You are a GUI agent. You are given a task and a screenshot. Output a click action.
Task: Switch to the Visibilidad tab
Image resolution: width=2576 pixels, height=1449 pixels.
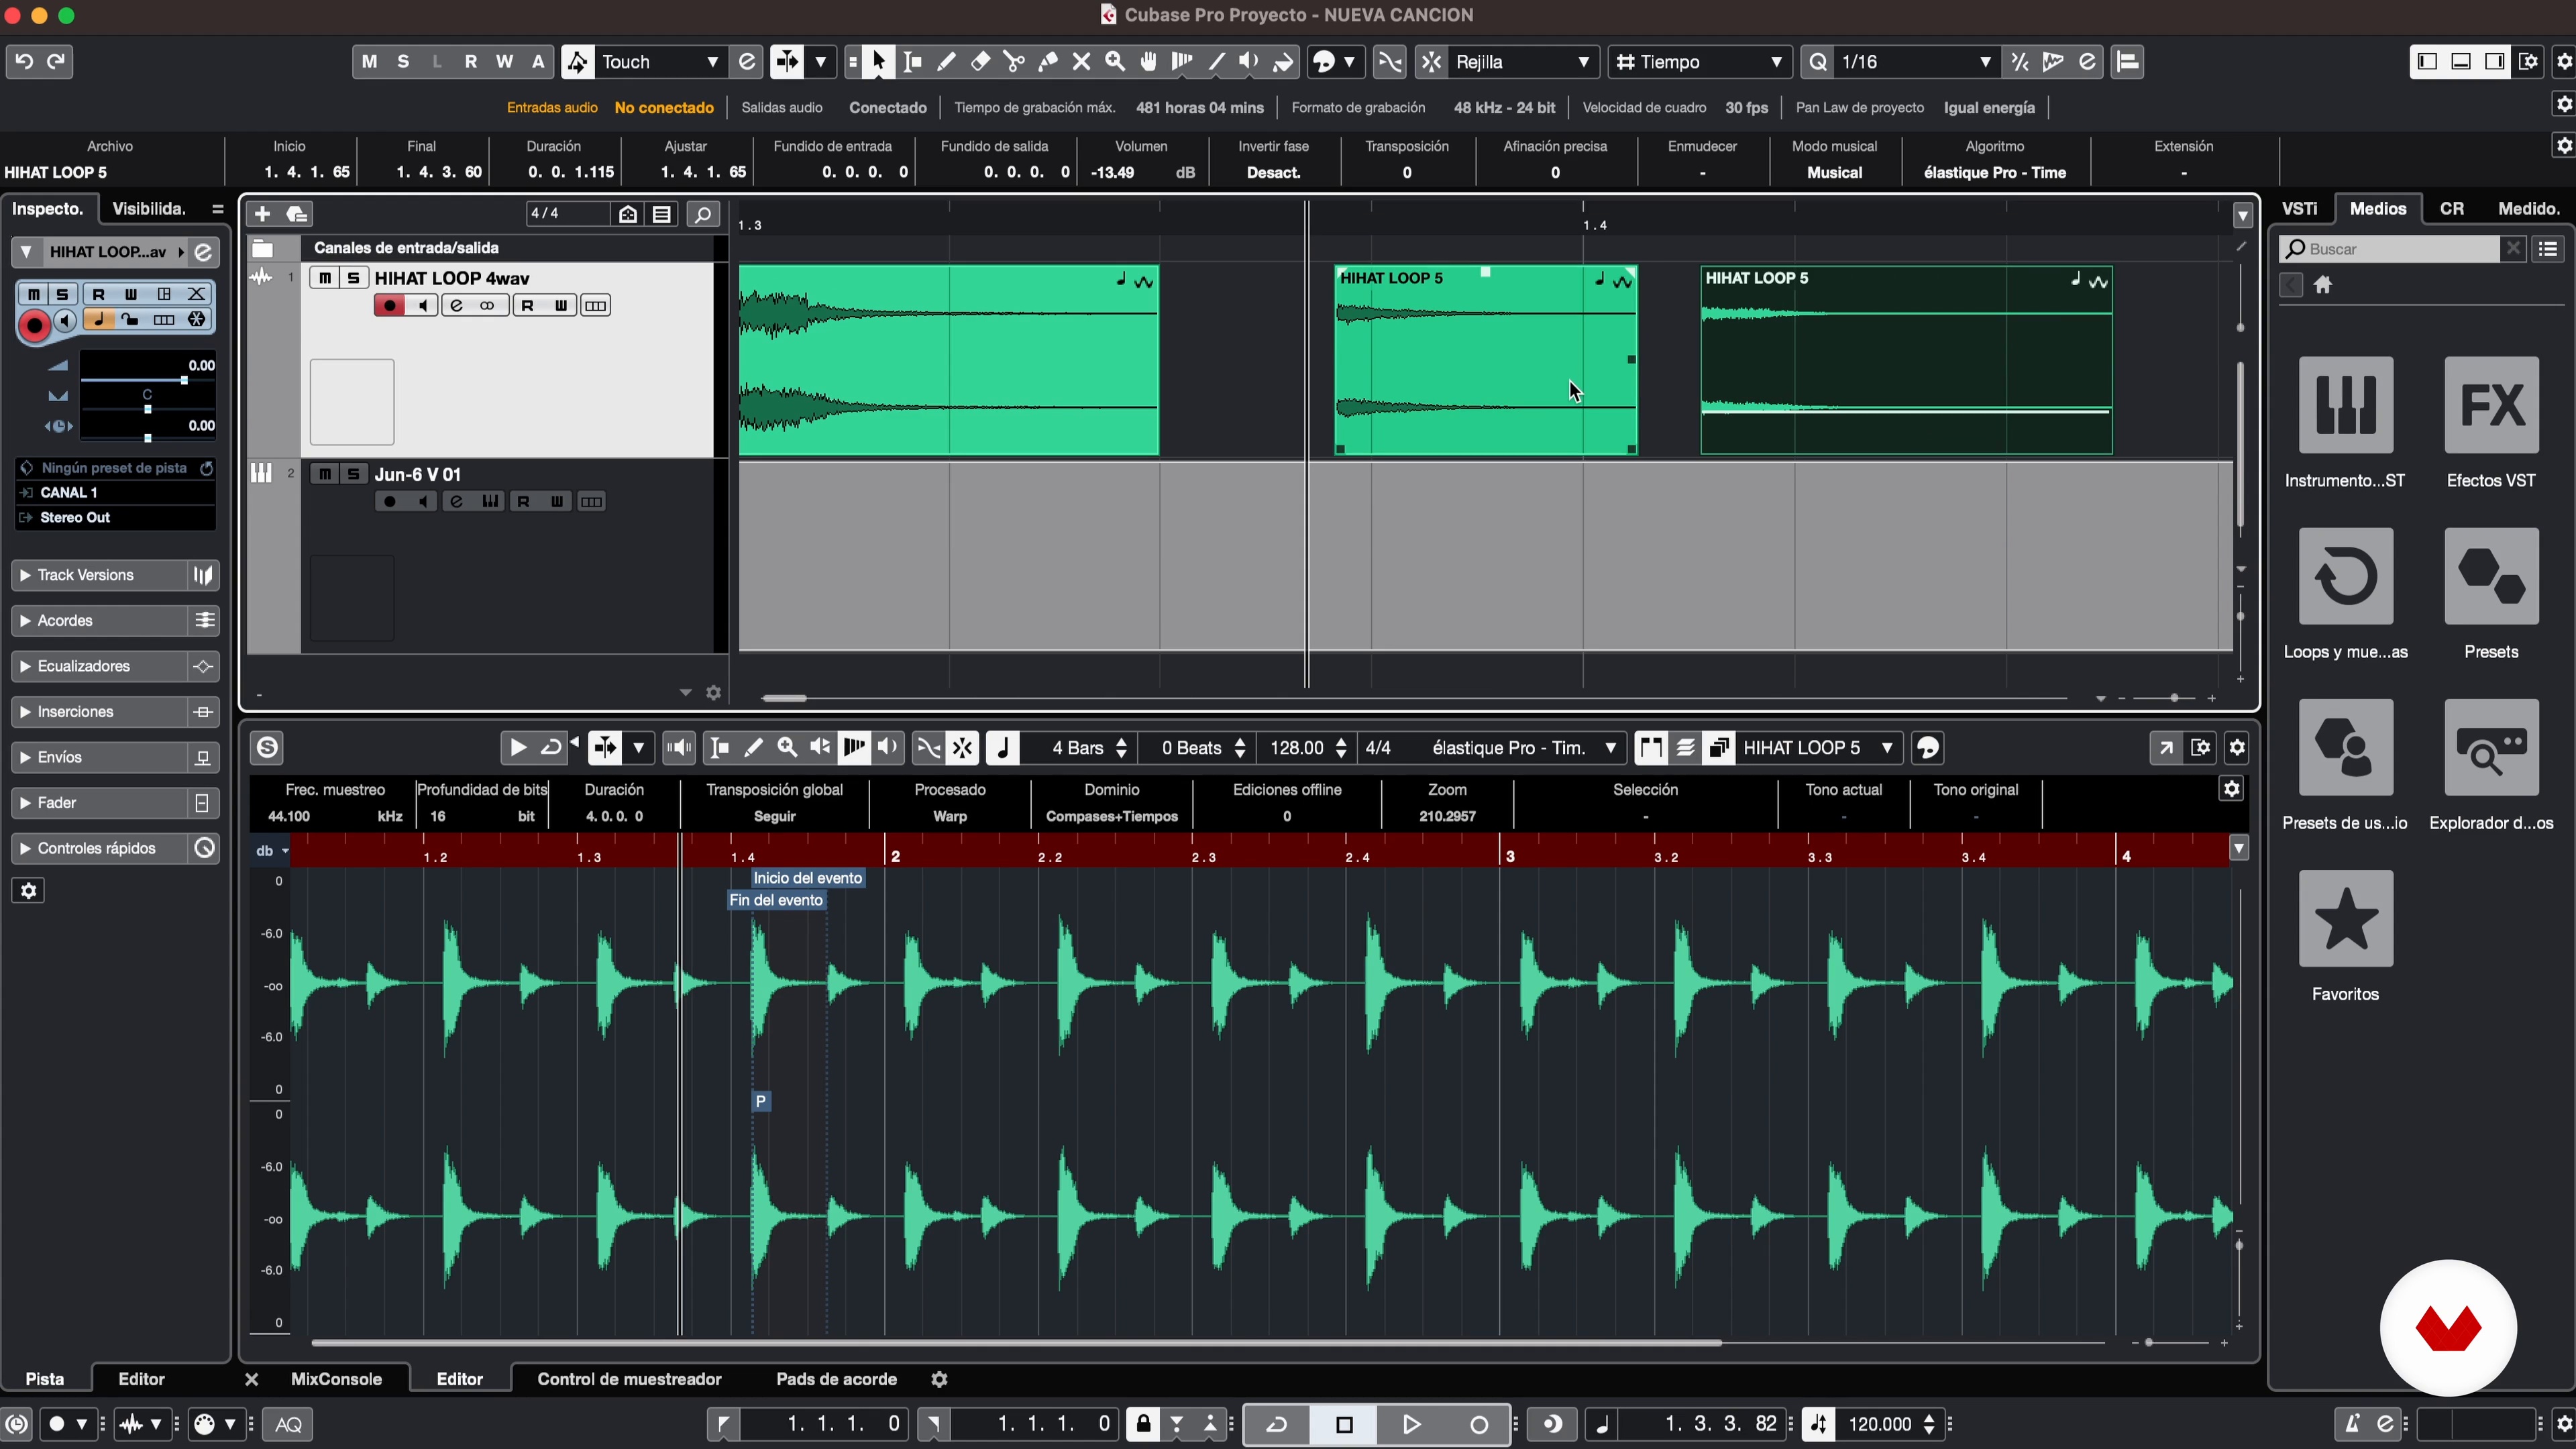(x=149, y=209)
